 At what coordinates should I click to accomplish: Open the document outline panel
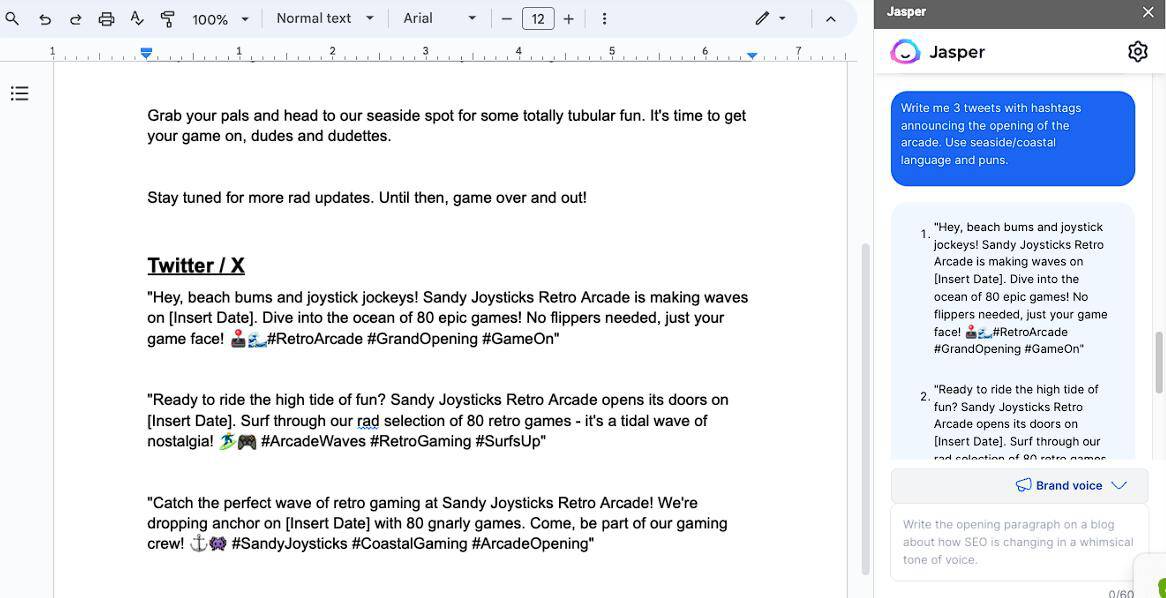tap(19, 94)
